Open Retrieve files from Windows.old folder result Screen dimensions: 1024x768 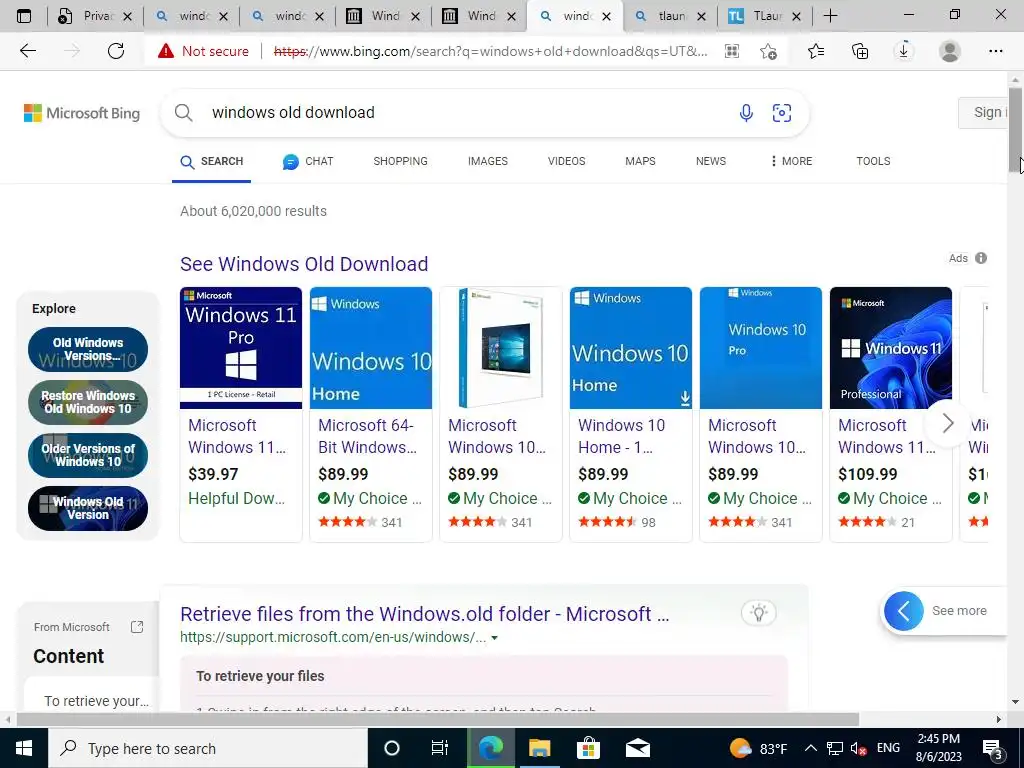(424, 614)
